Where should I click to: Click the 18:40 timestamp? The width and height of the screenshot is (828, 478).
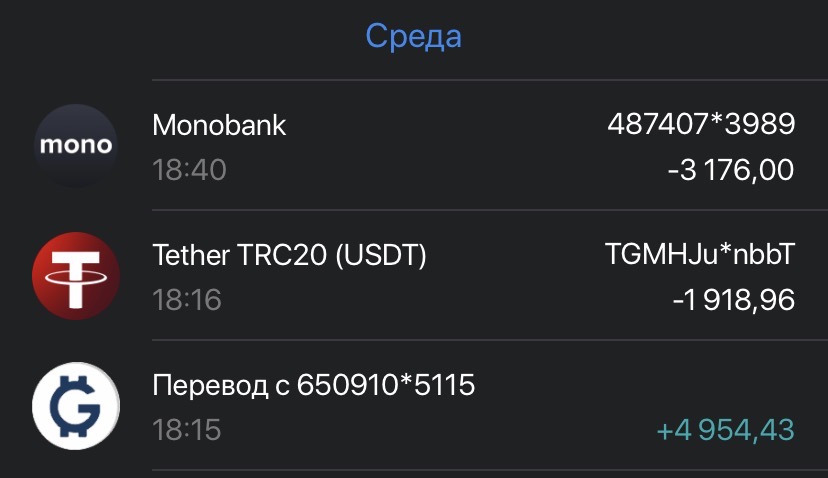coord(189,170)
